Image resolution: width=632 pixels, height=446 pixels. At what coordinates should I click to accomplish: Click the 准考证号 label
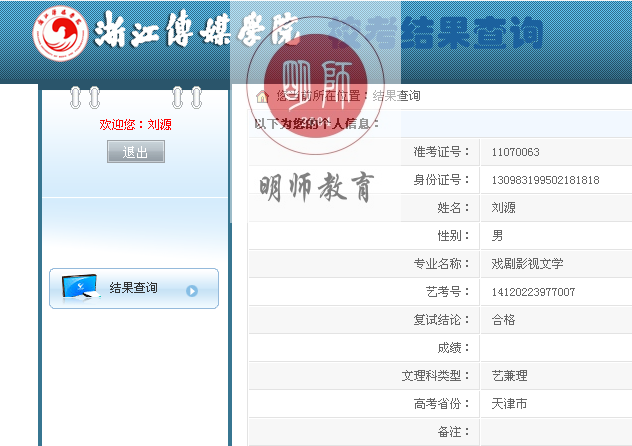tap(442, 151)
